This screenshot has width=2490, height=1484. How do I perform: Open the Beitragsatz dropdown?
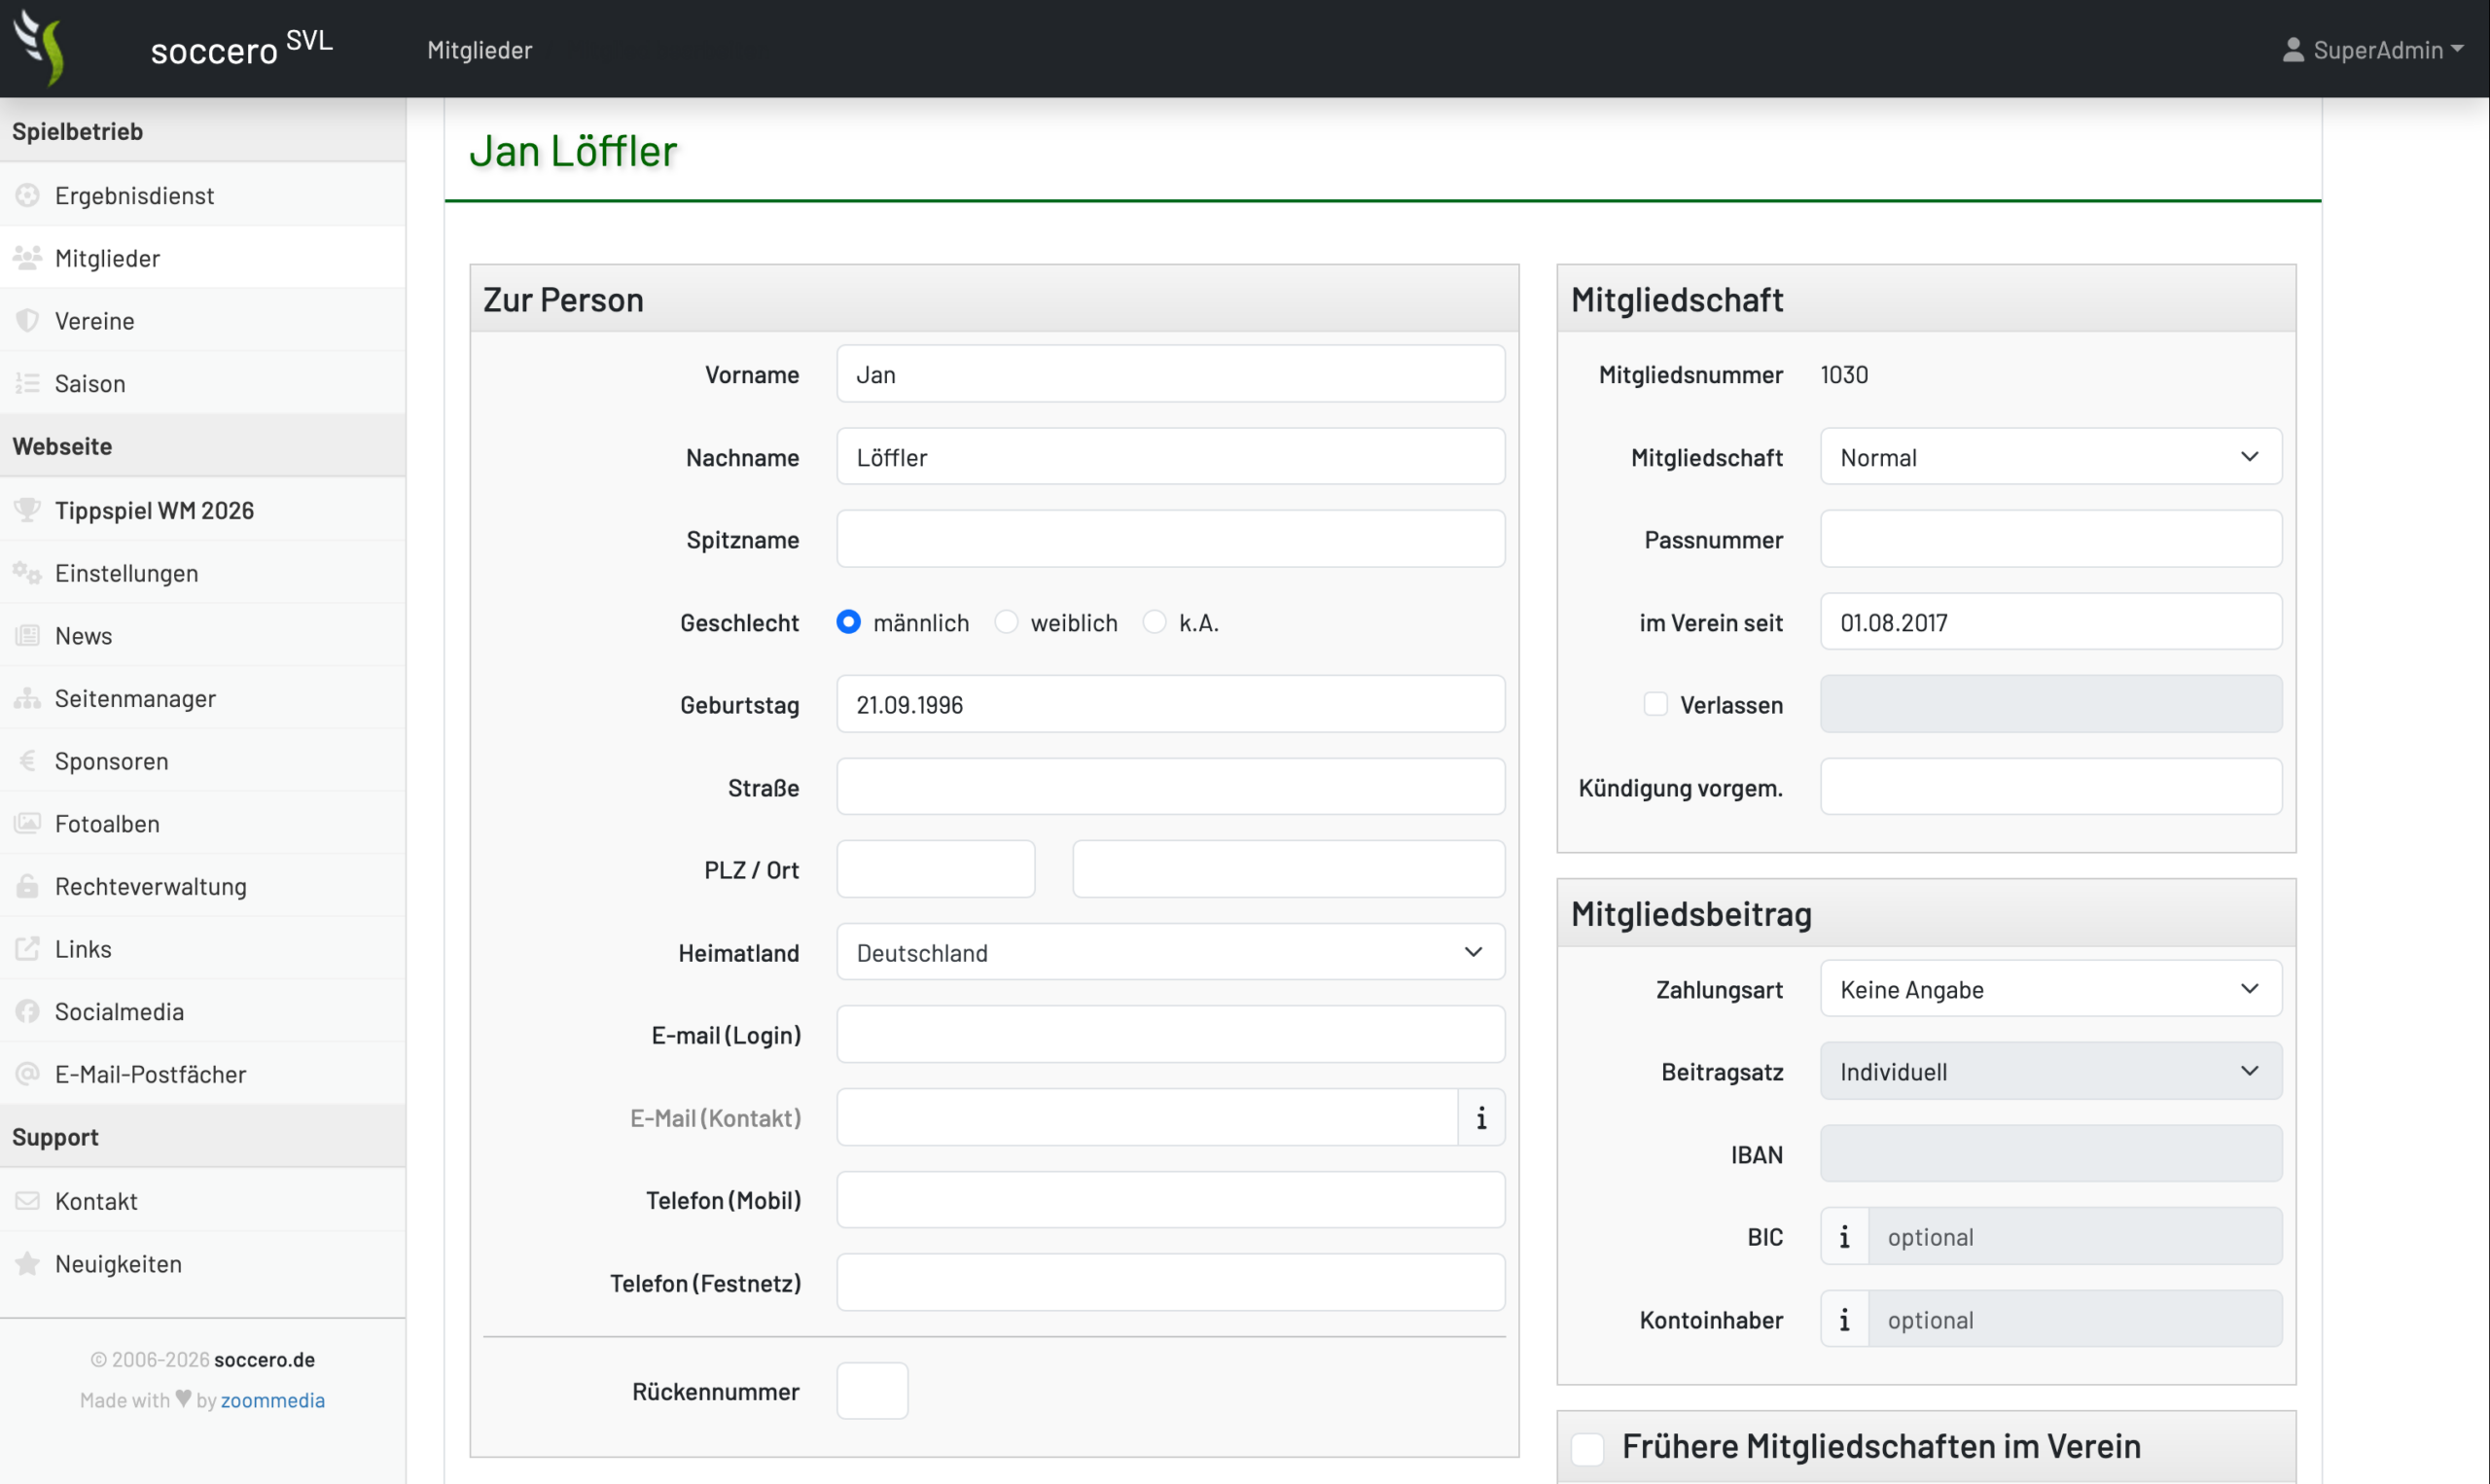click(x=2051, y=1071)
